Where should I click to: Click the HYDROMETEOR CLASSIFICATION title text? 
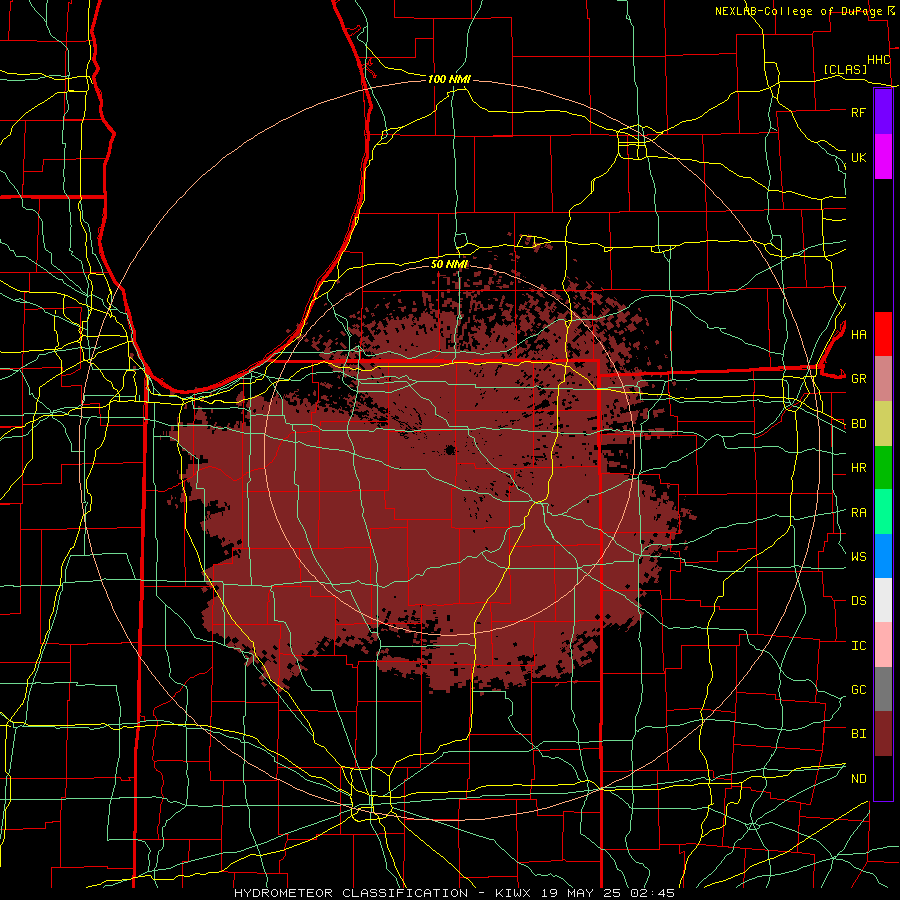coord(351,893)
